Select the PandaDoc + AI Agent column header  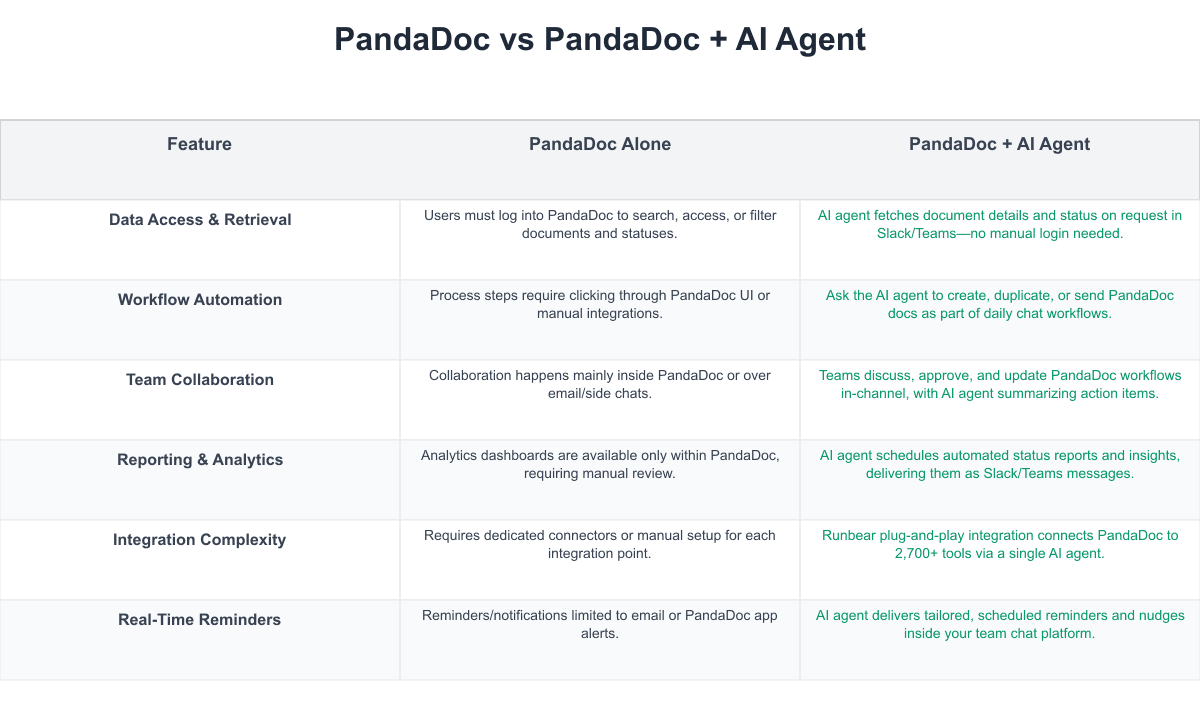pyautogui.click(x=999, y=144)
